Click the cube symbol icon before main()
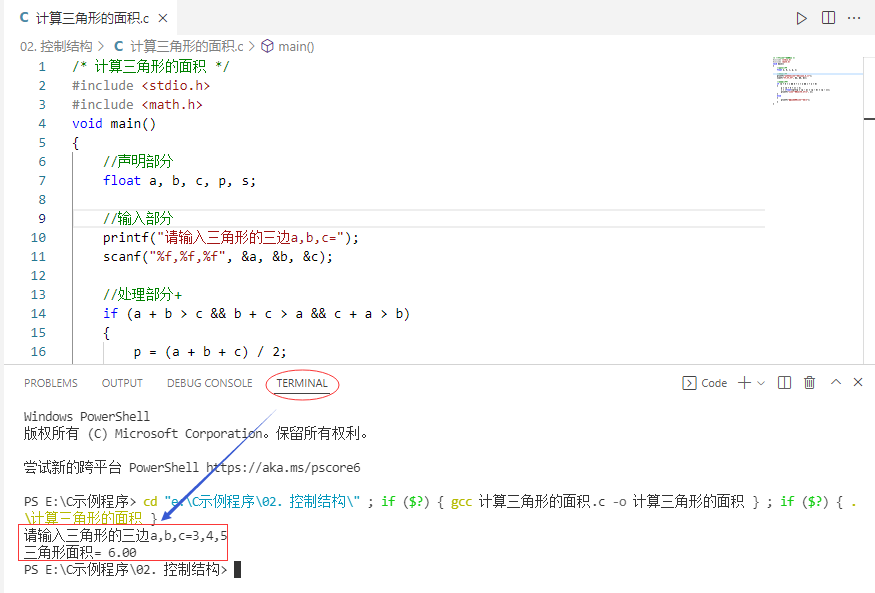 pyautogui.click(x=268, y=46)
